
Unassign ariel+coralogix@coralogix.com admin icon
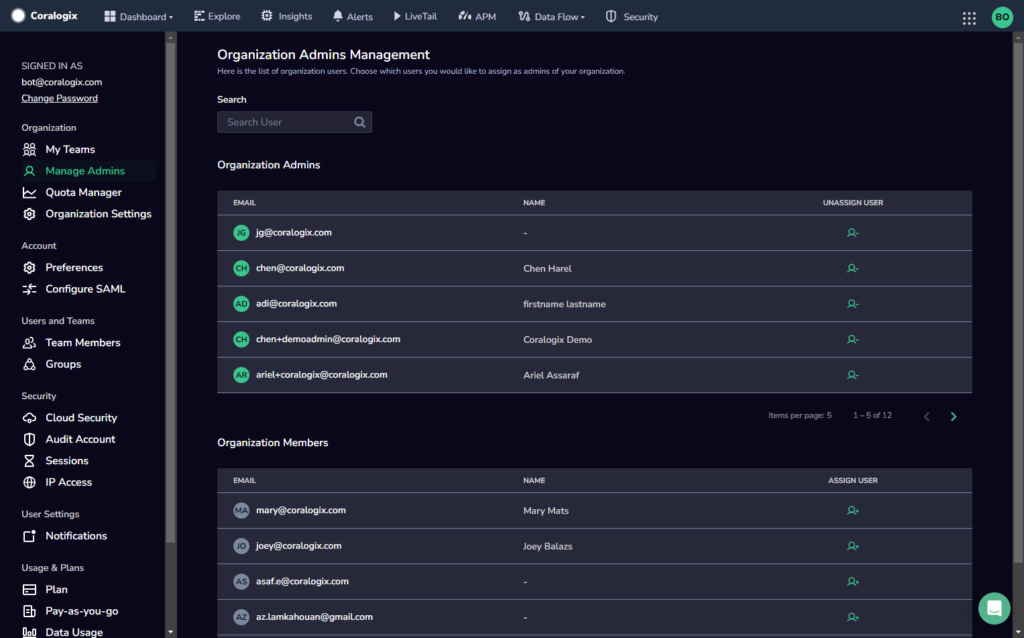[x=852, y=375]
